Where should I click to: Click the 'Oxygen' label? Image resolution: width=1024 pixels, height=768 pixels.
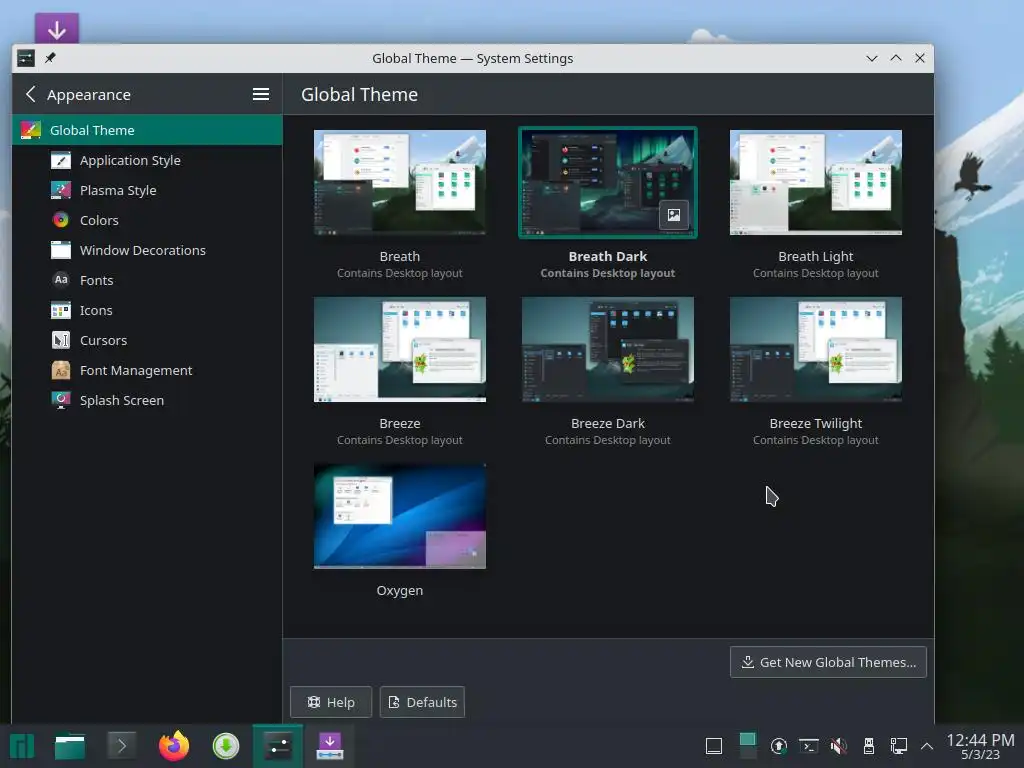pos(400,590)
